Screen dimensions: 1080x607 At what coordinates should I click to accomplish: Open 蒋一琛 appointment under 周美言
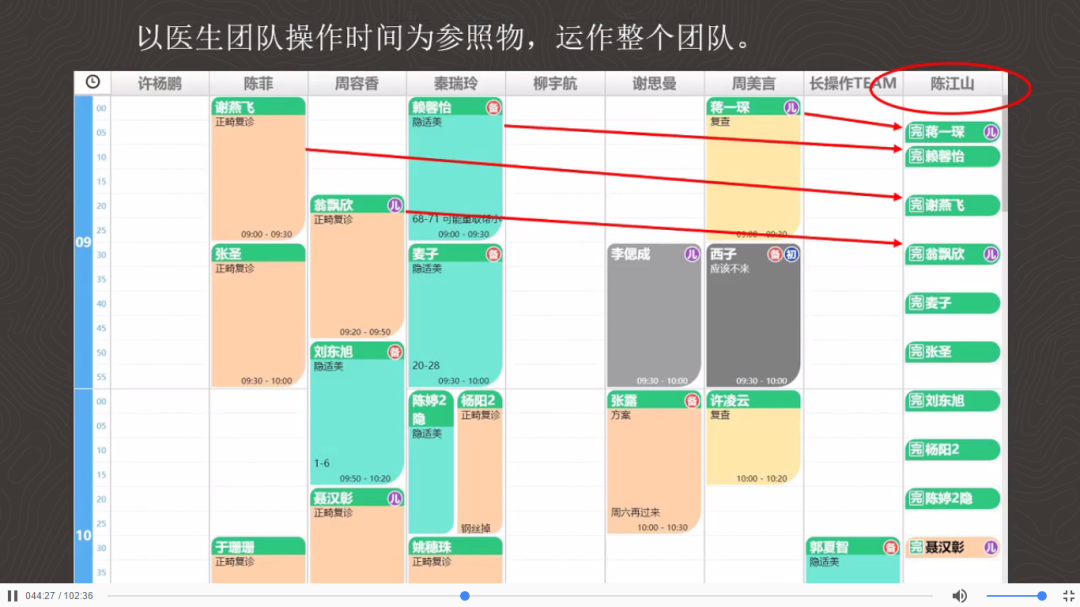tap(754, 169)
